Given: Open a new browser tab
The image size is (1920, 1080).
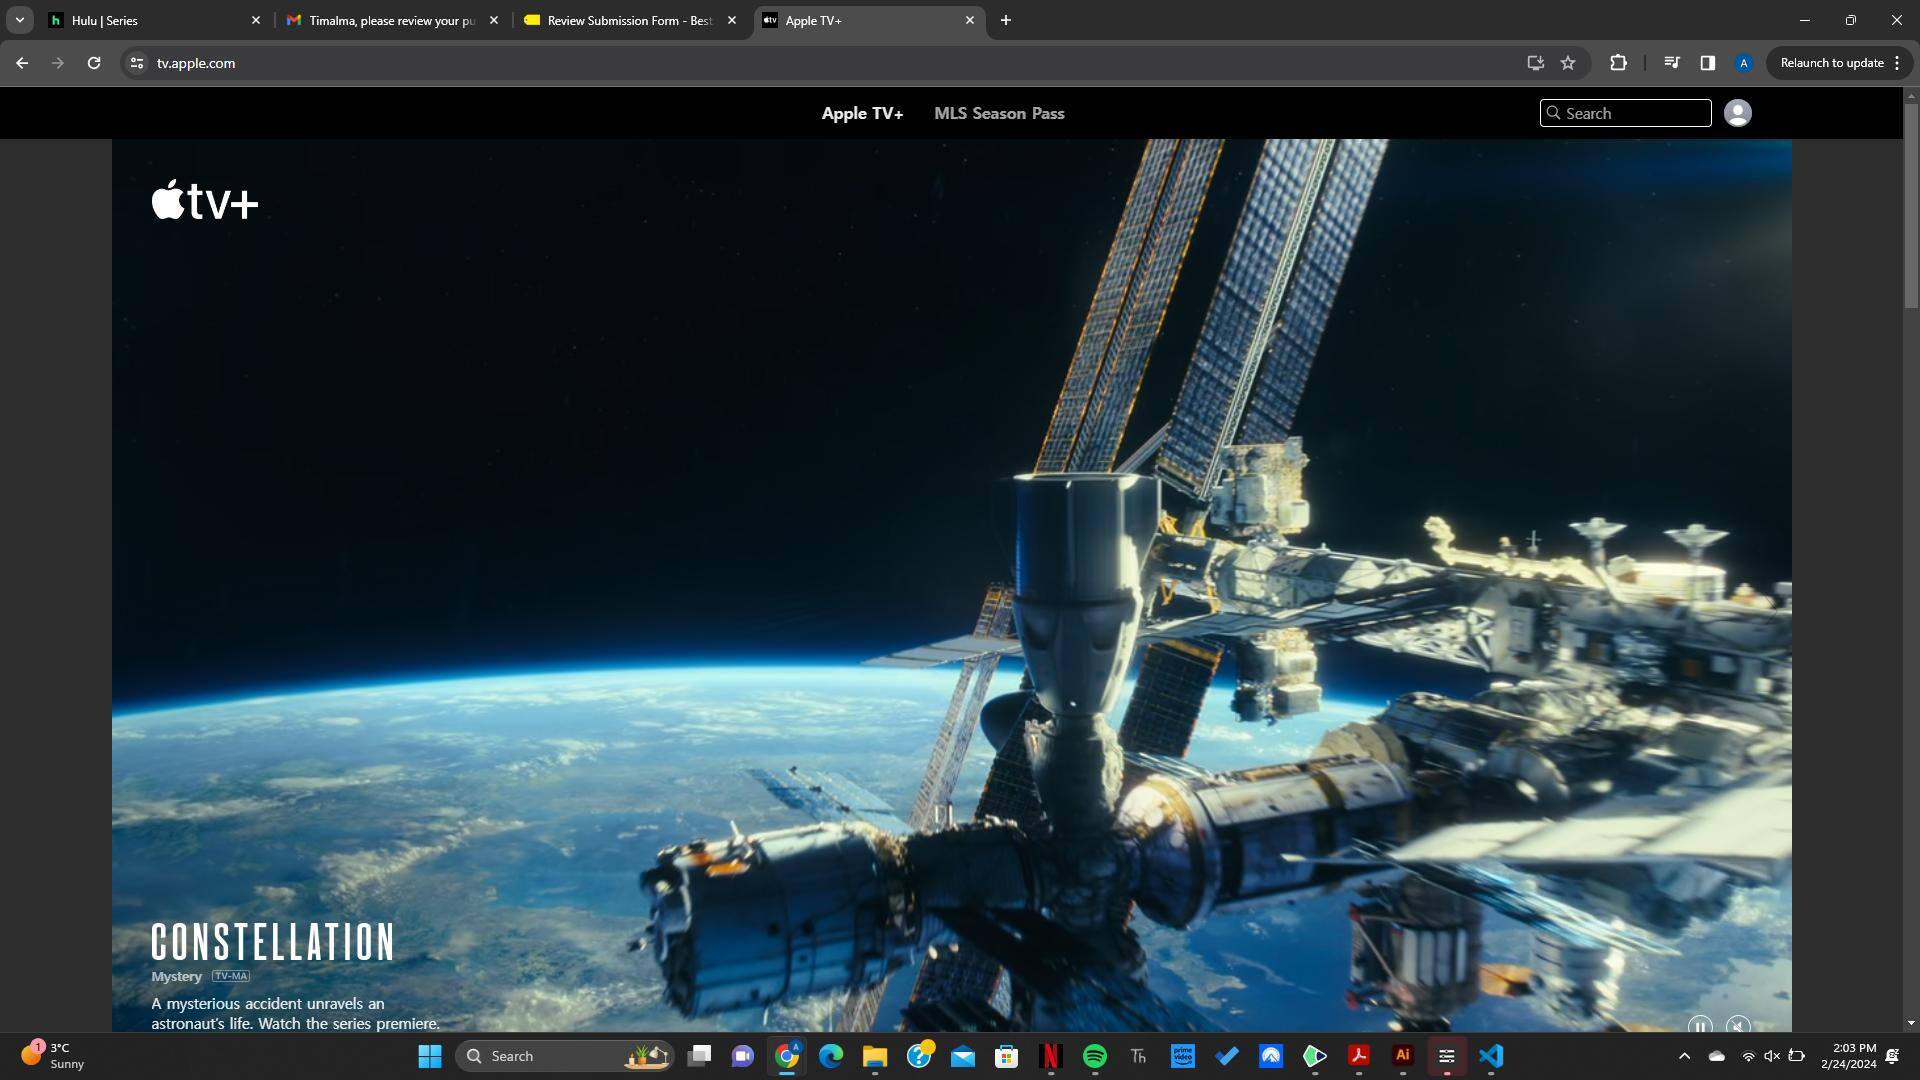Looking at the screenshot, I should [1005, 20].
